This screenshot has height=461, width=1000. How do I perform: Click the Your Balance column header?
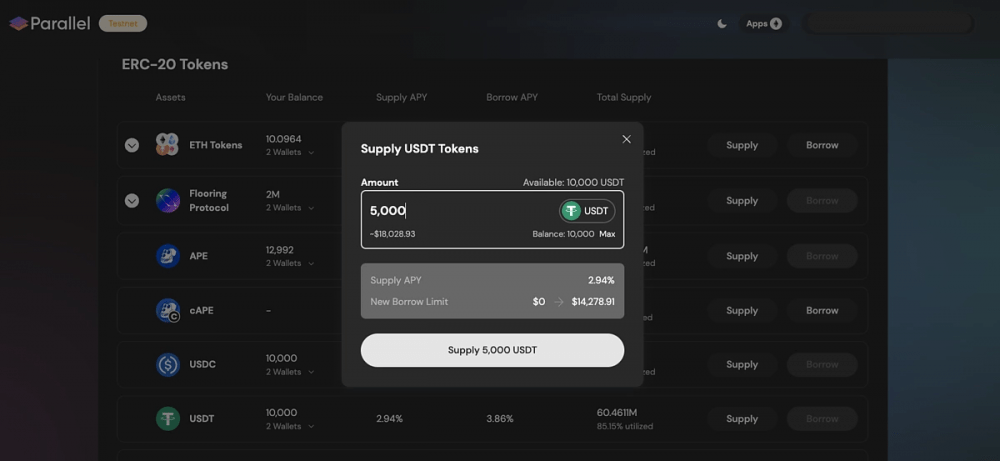pos(294,98)
